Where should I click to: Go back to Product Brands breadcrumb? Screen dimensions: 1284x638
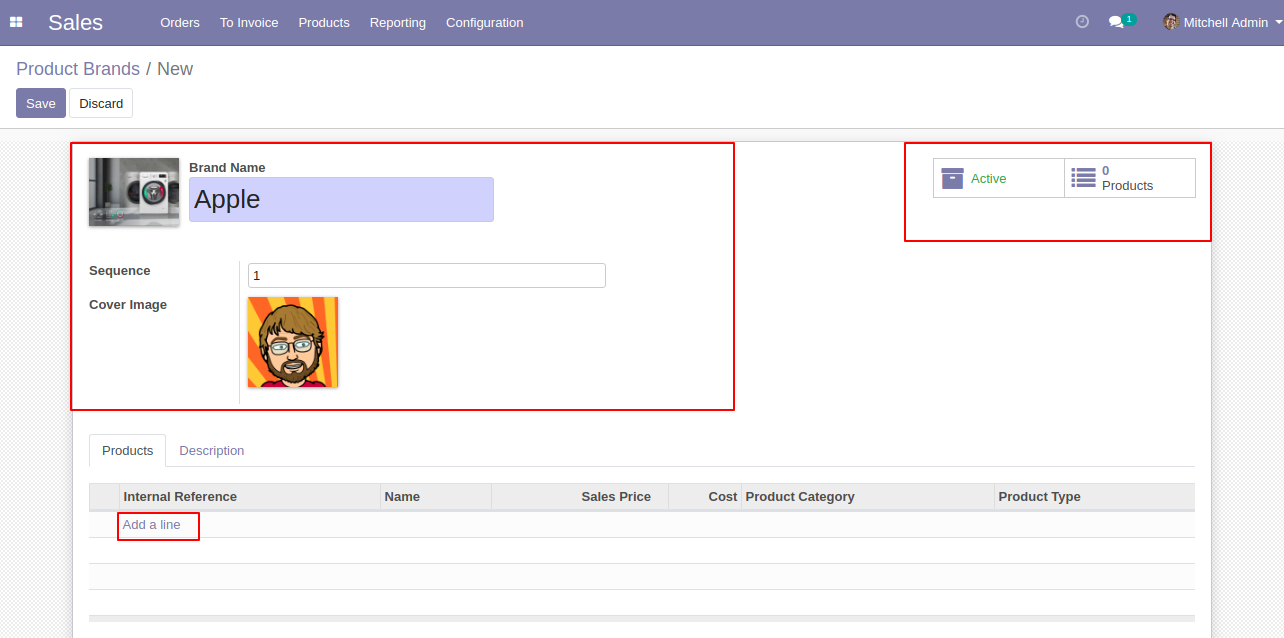tap(78, 69)
